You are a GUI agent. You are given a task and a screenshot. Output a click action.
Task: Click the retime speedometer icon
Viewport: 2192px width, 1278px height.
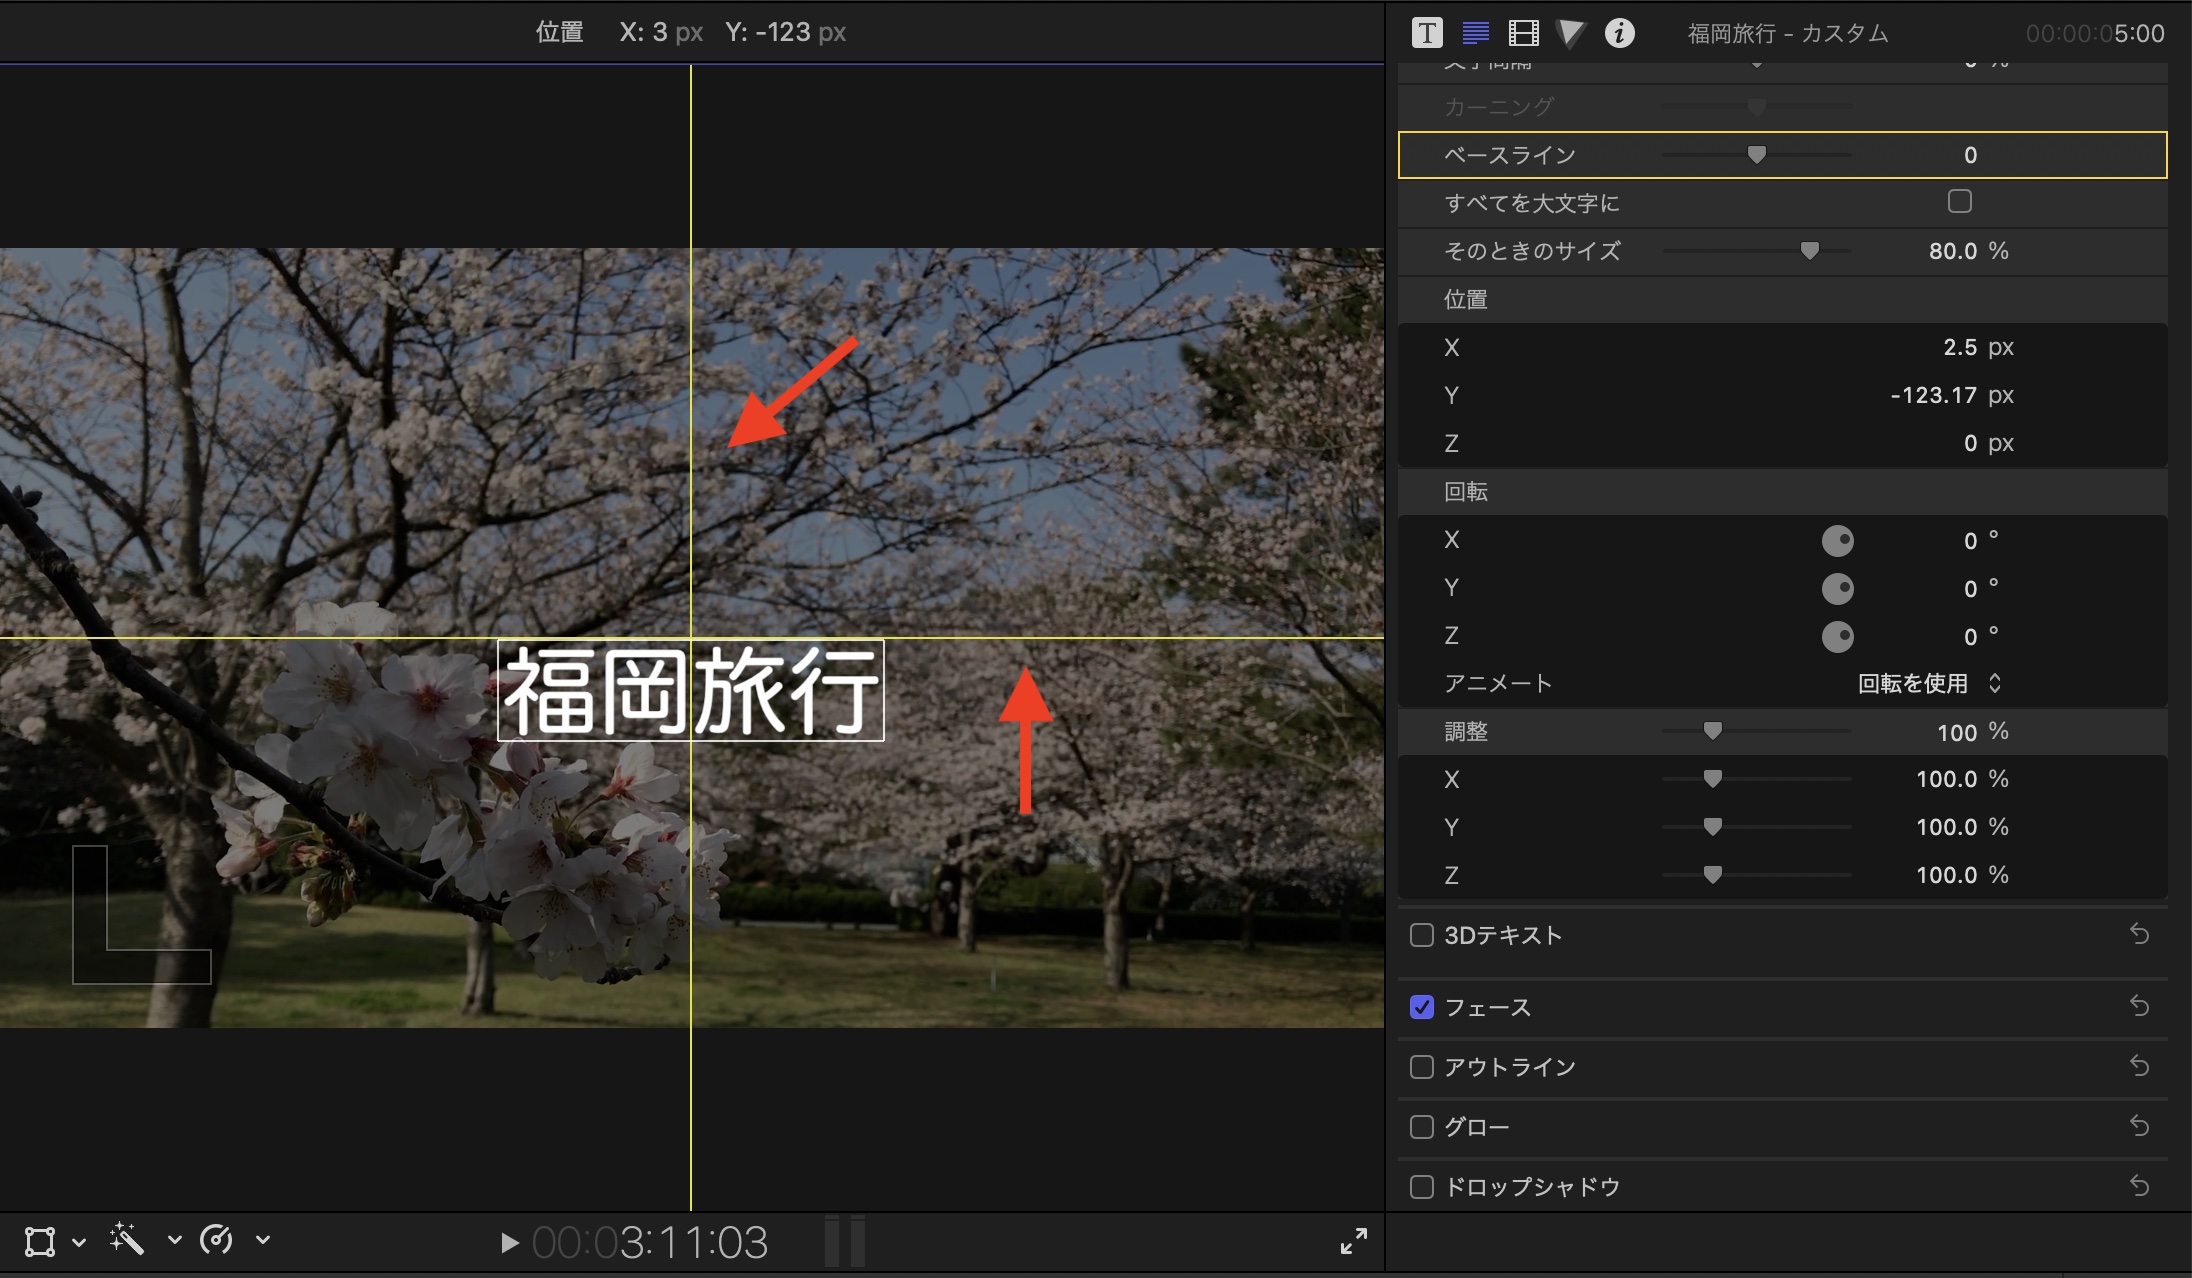(216, 1240)
